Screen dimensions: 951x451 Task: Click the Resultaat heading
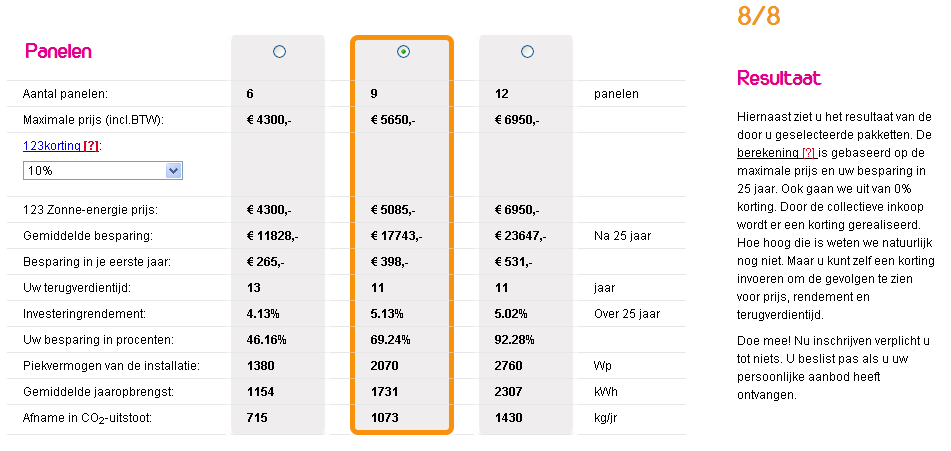[779, 78]
